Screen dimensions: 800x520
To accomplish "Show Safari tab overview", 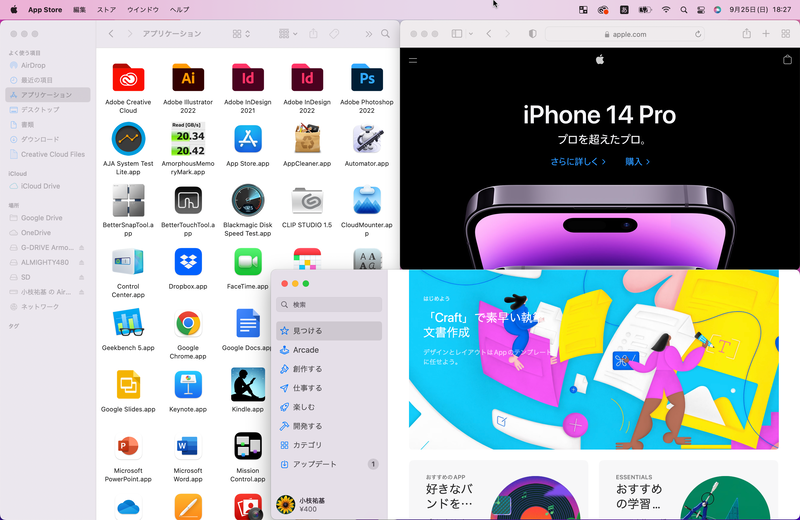I will pyautogui.click(x=786, y=34).
